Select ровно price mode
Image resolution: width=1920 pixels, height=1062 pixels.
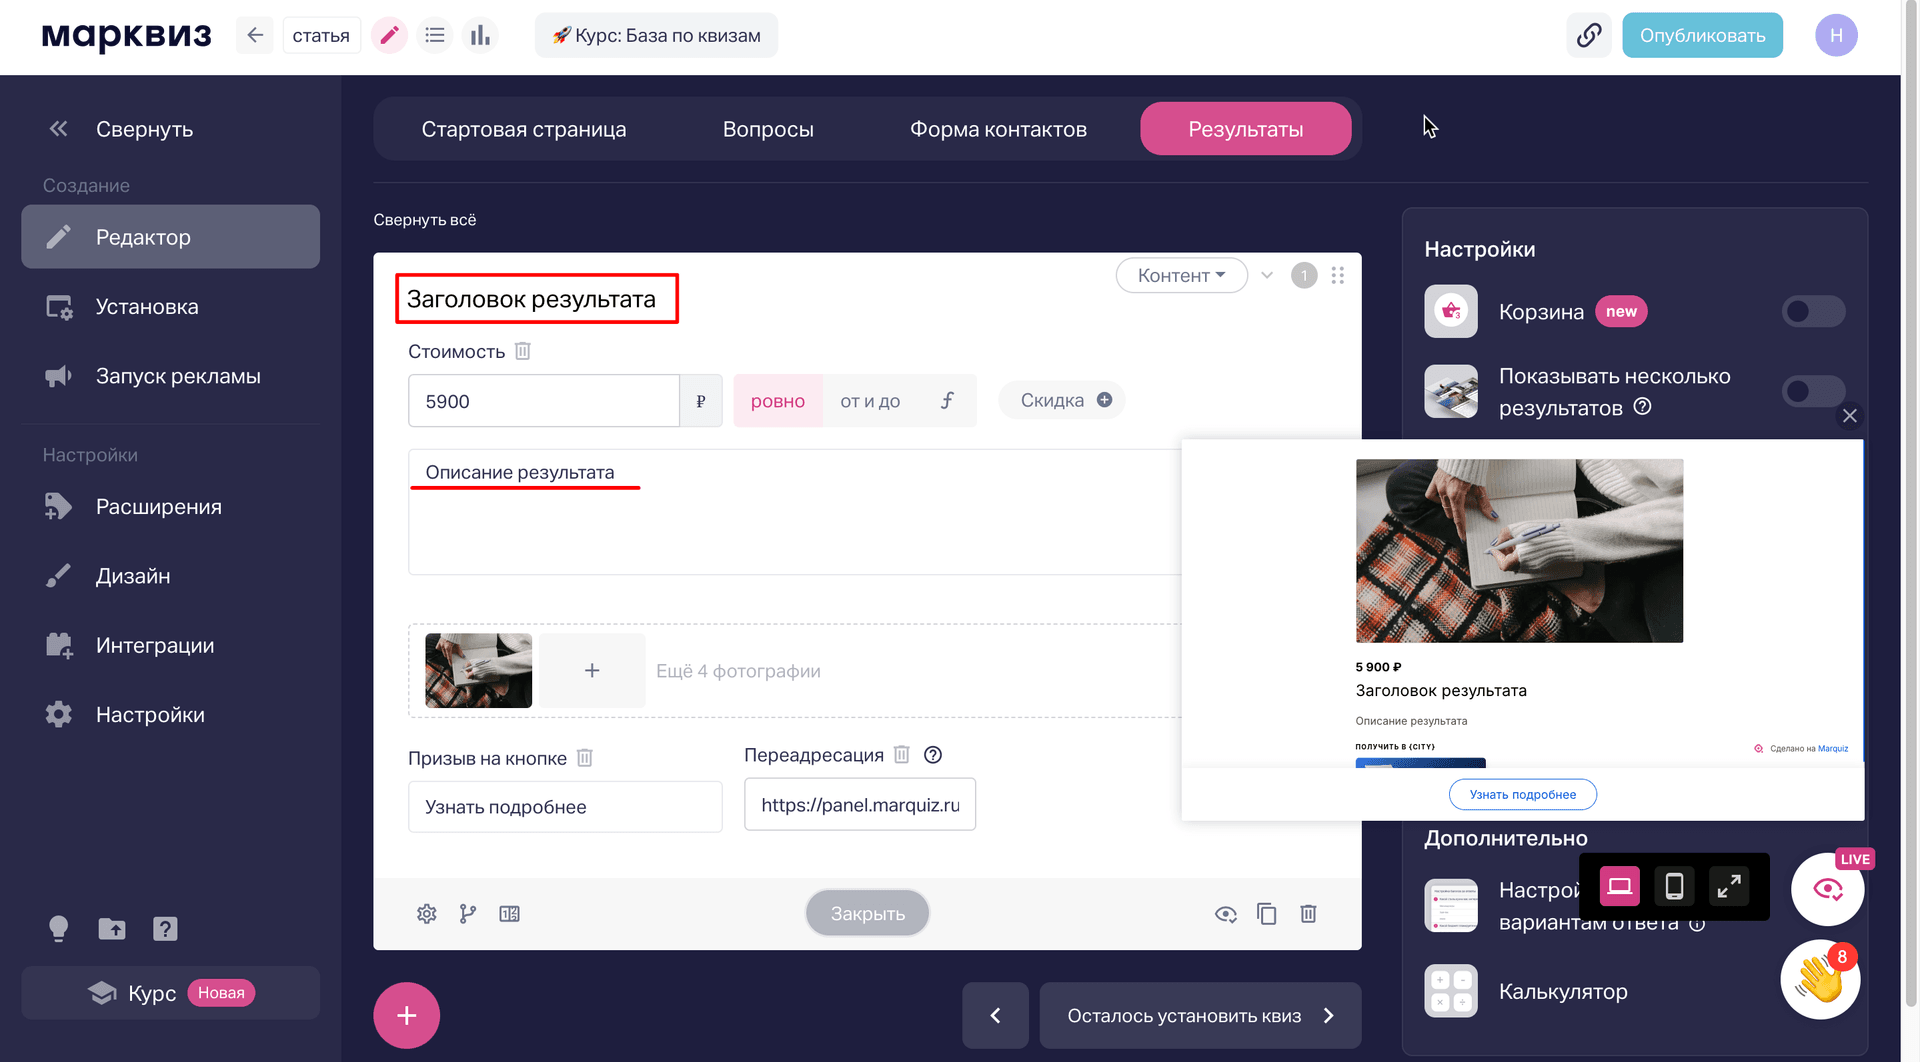778,401
